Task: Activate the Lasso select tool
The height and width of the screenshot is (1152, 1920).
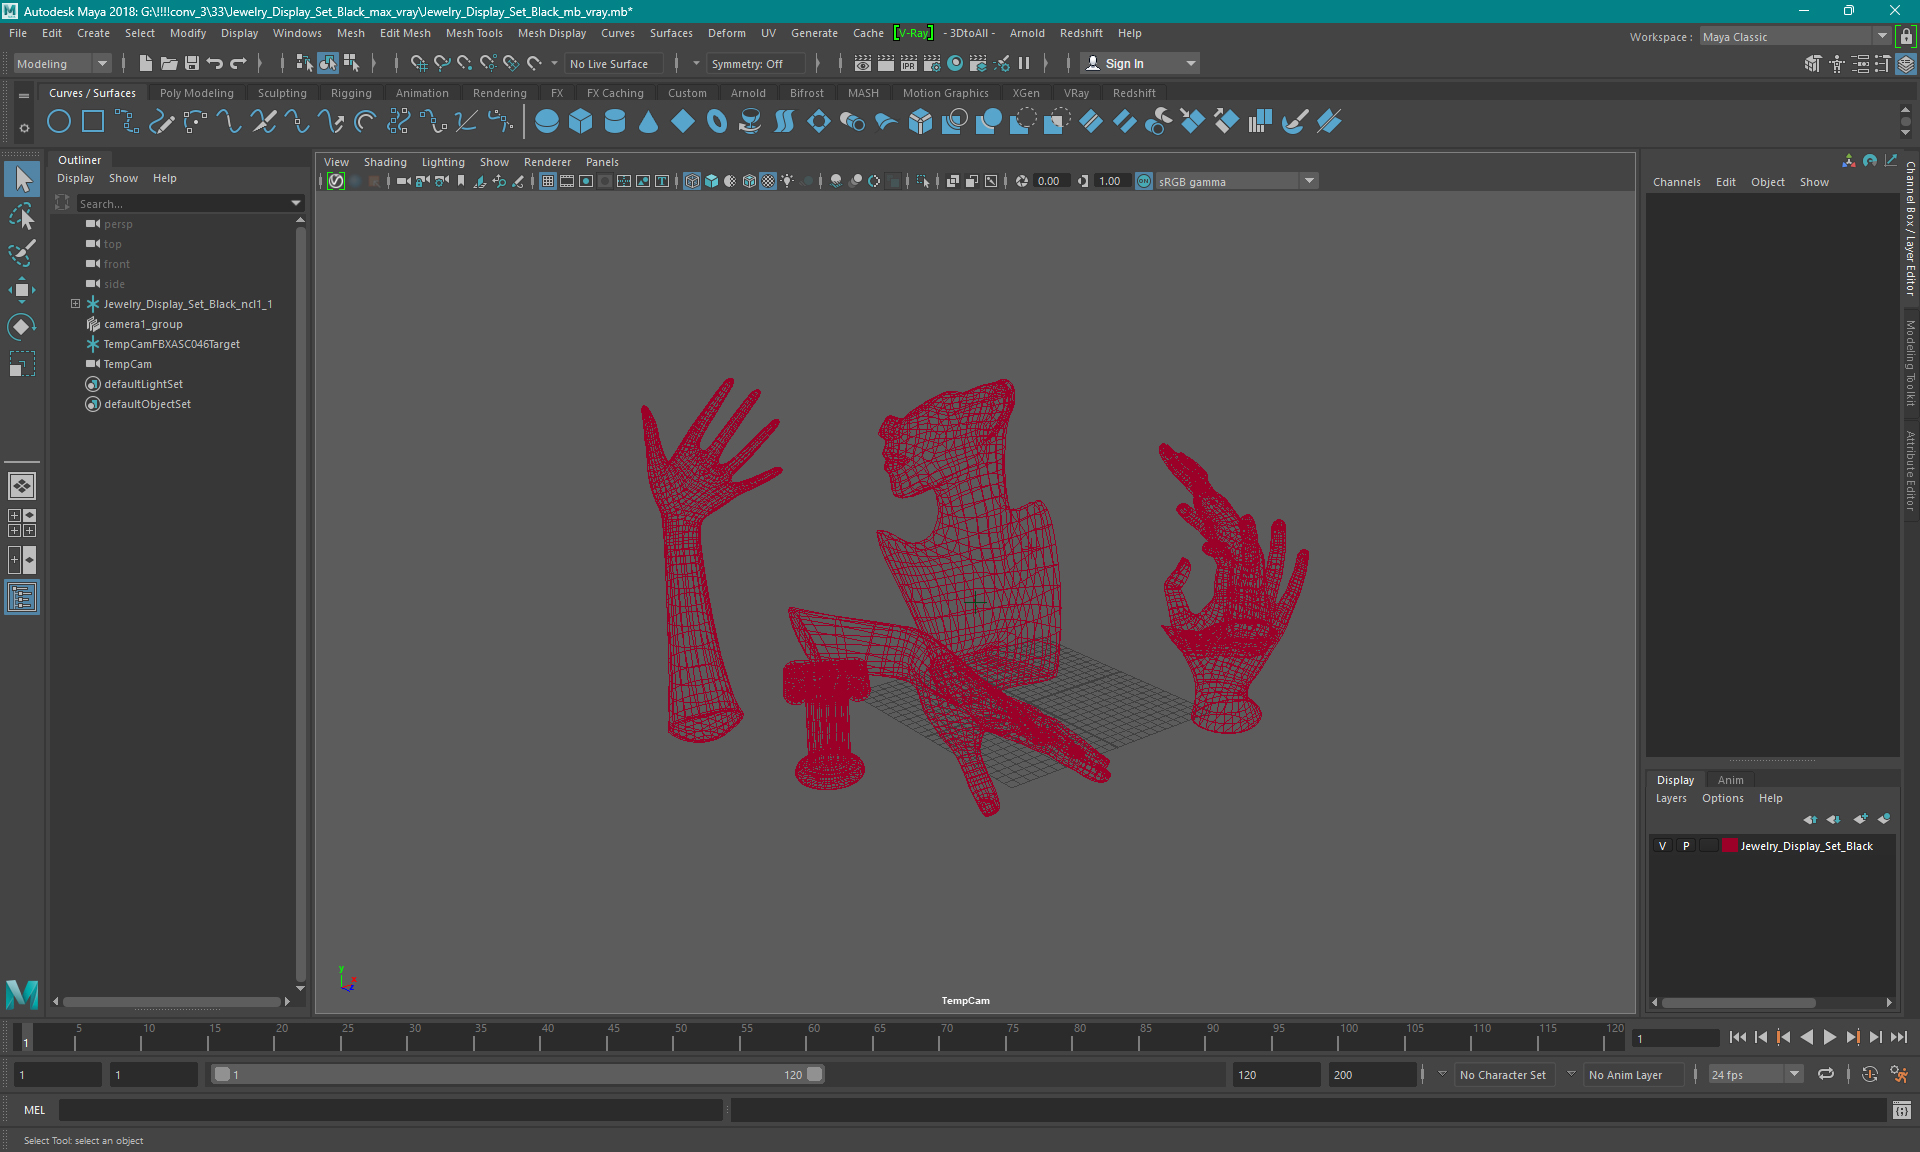Action: 22,216
